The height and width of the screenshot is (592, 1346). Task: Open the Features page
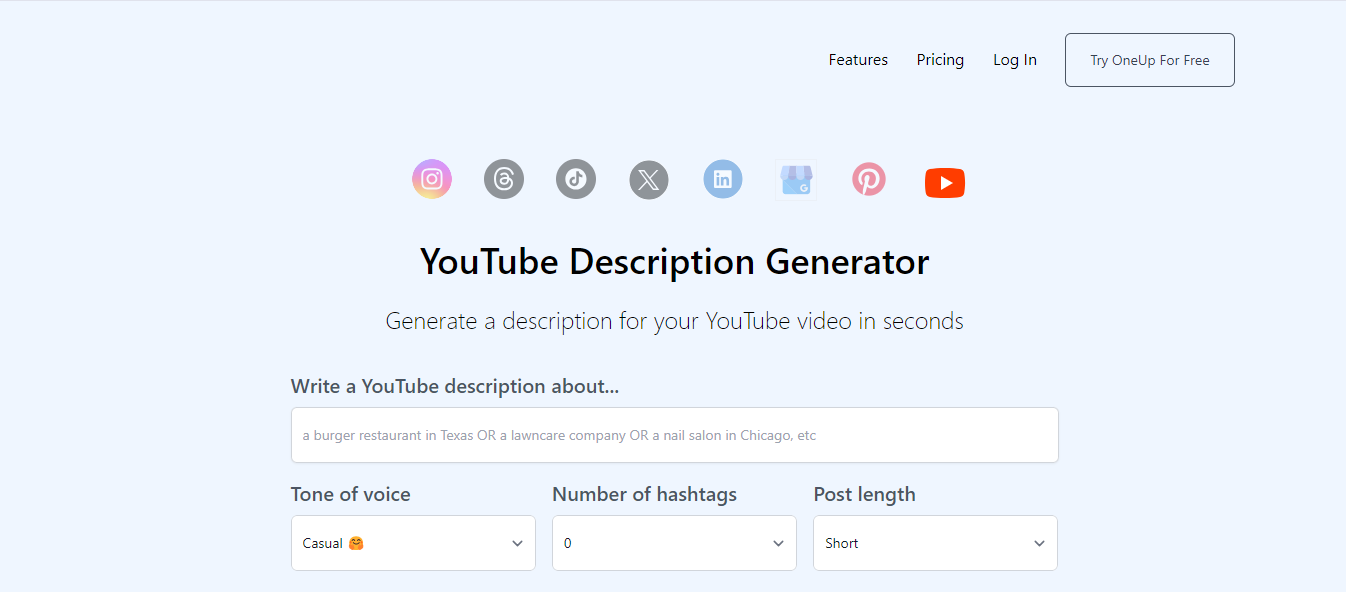(858, 60)
